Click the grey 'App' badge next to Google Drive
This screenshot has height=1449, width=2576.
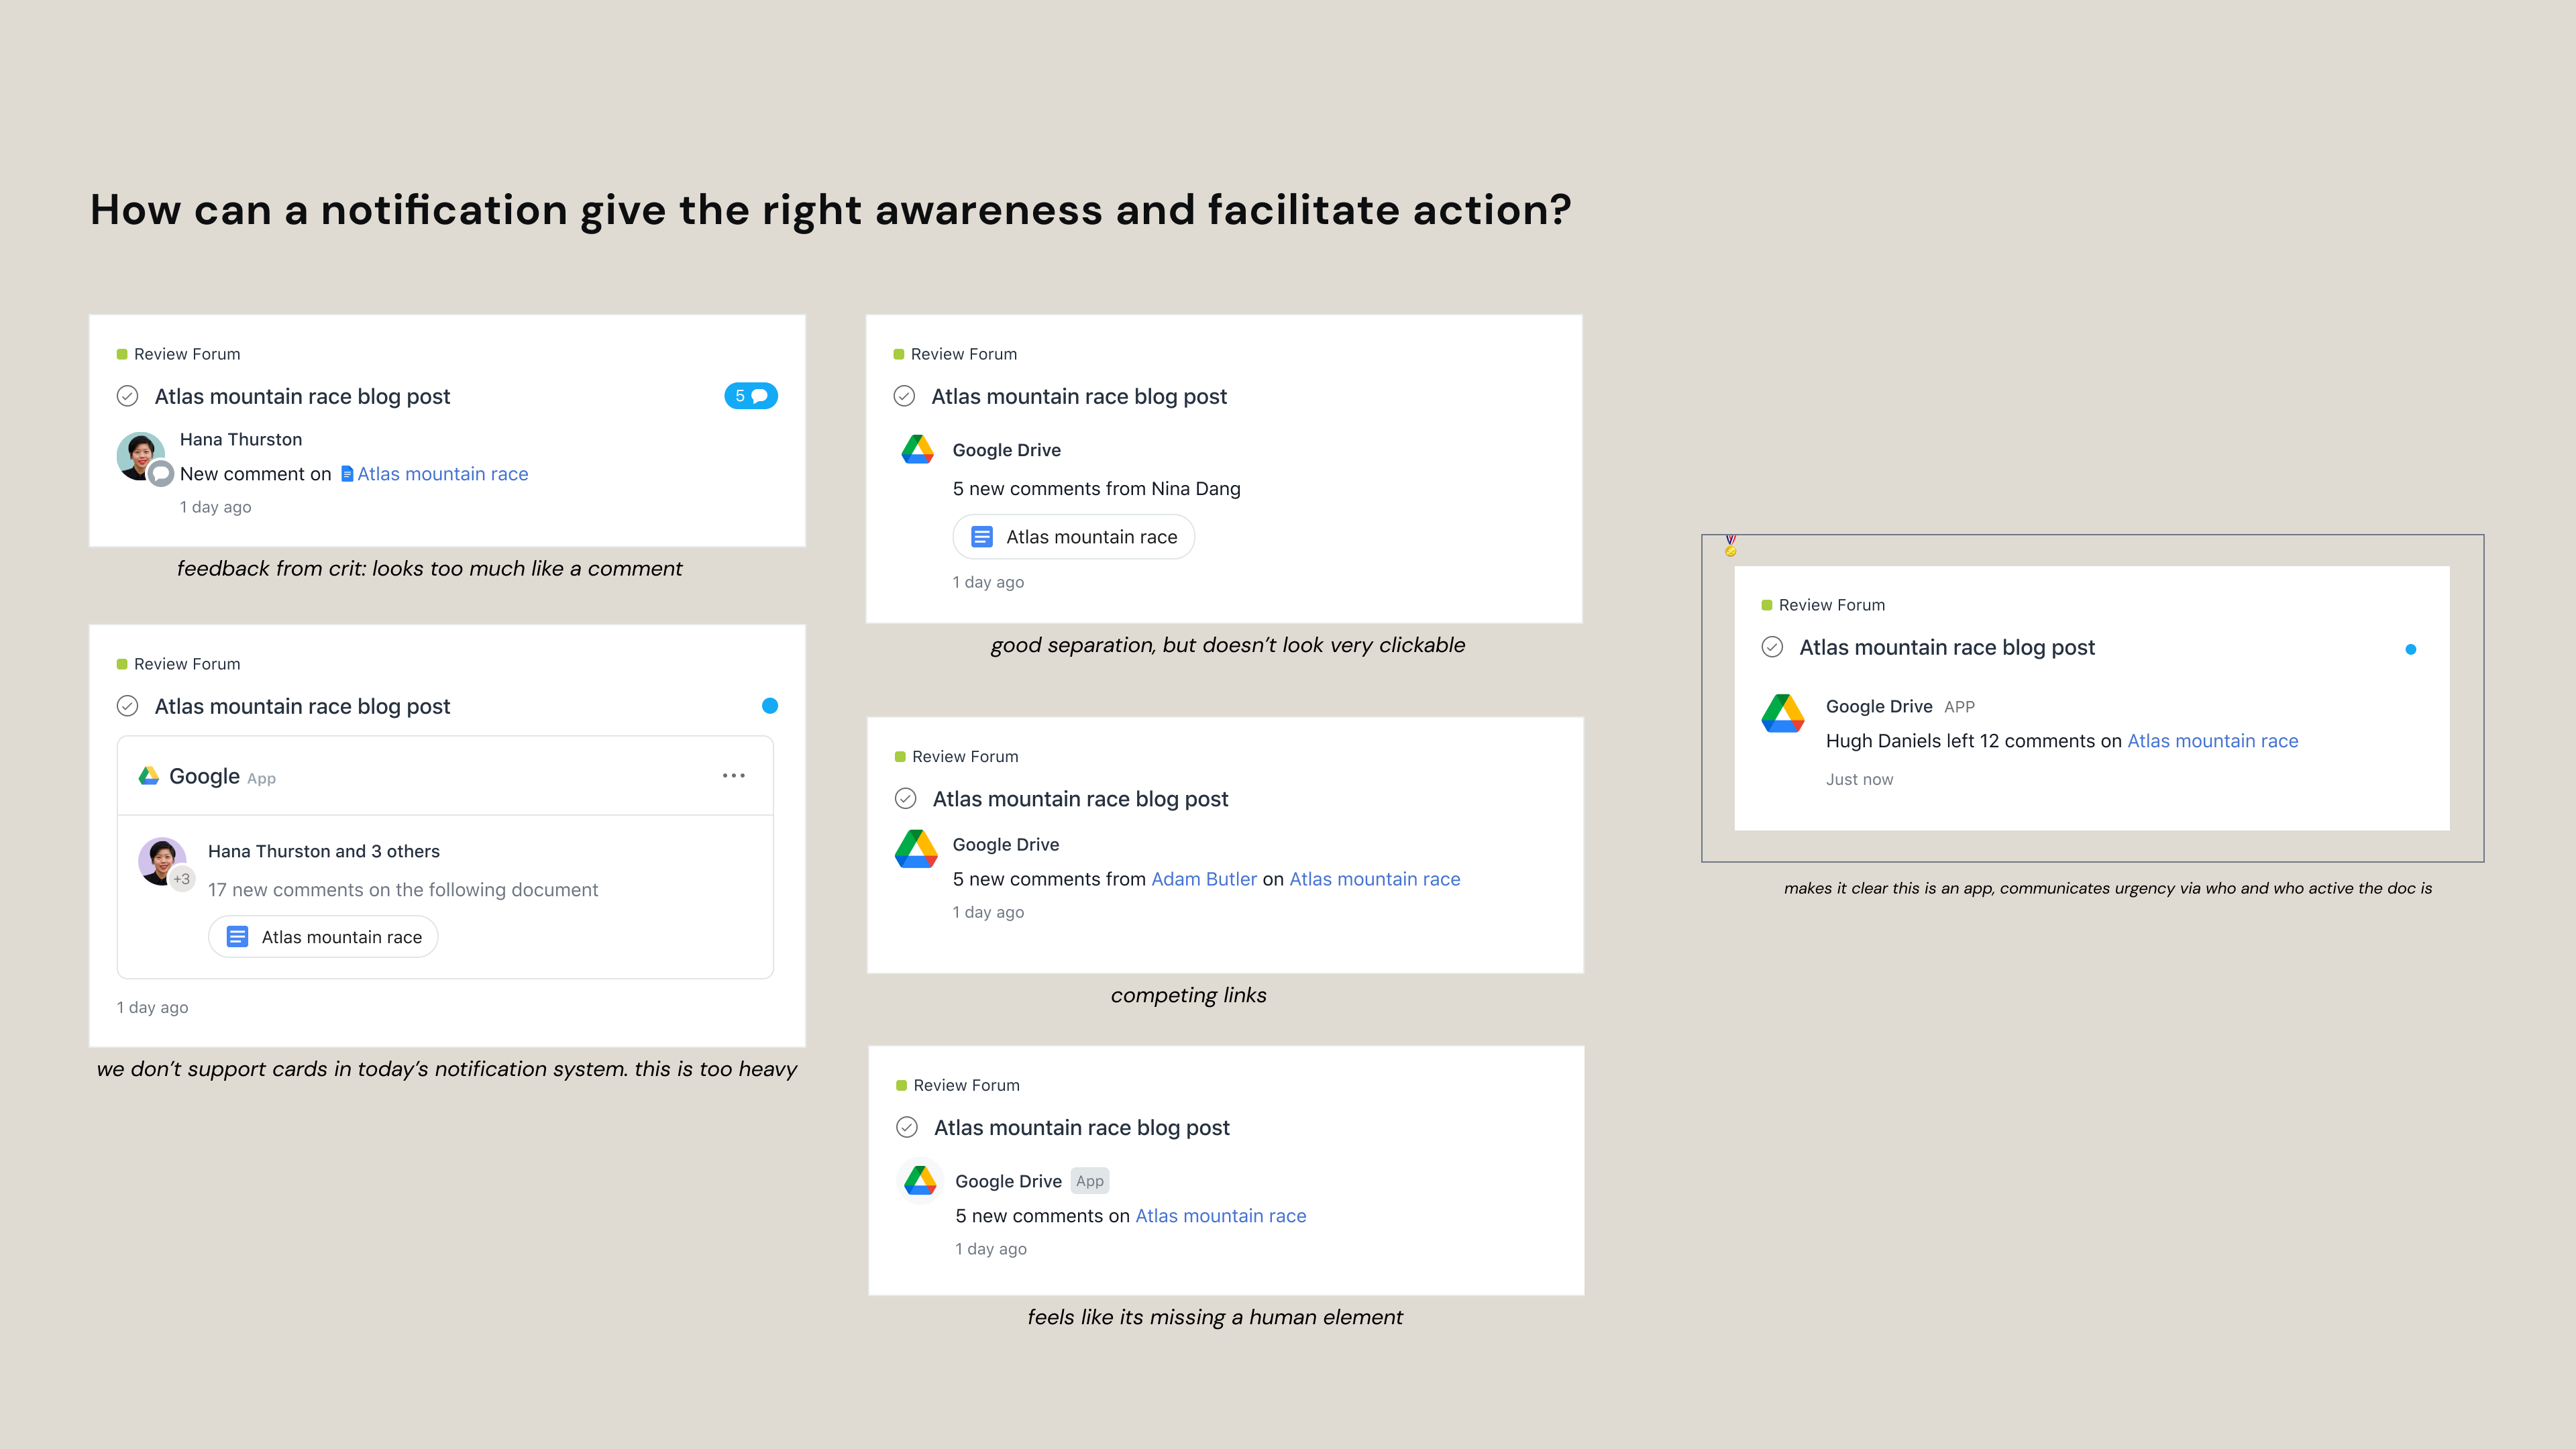coord(1090,1181)
